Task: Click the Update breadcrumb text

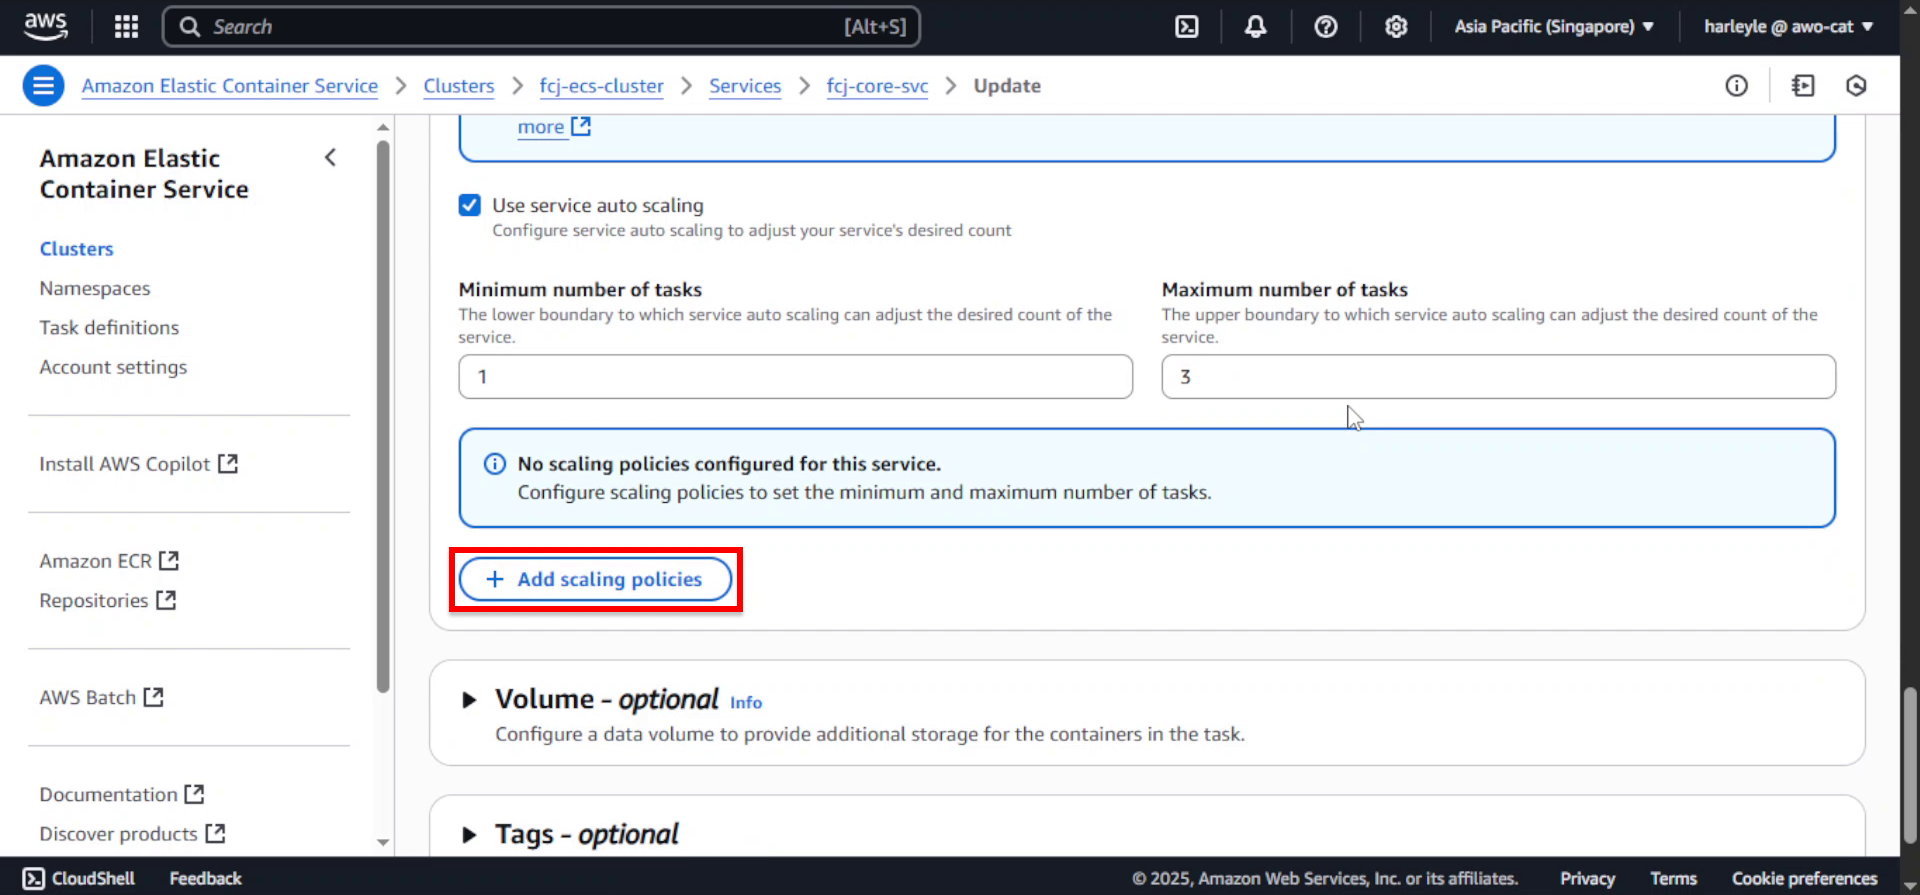Action: click(x=1007, y=86)
